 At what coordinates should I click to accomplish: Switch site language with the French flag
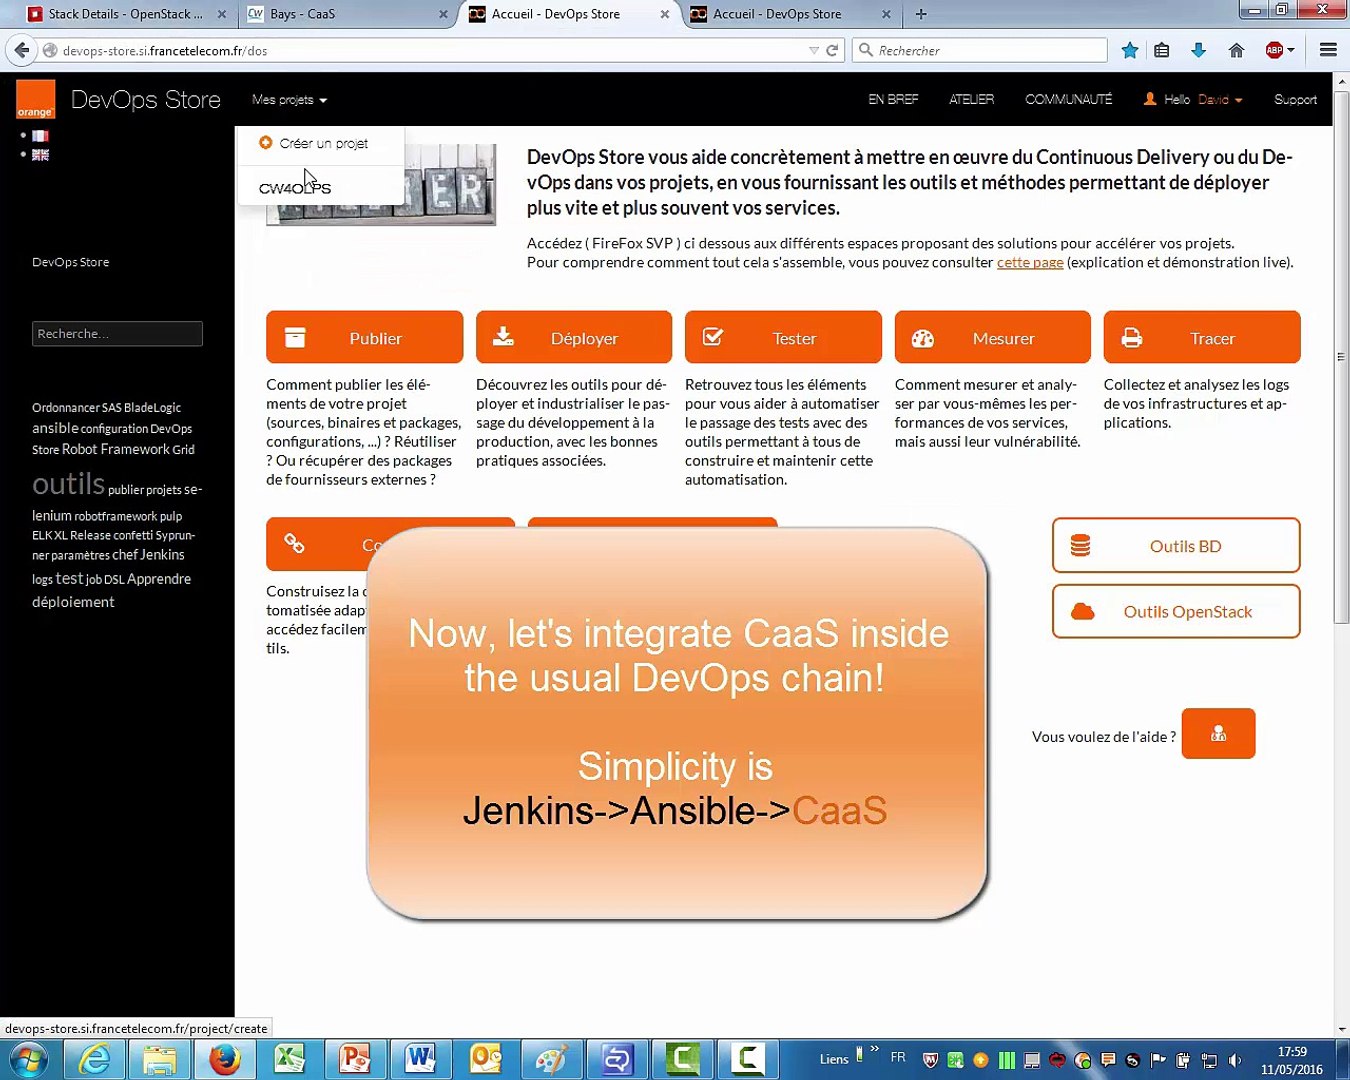[40, 136]
